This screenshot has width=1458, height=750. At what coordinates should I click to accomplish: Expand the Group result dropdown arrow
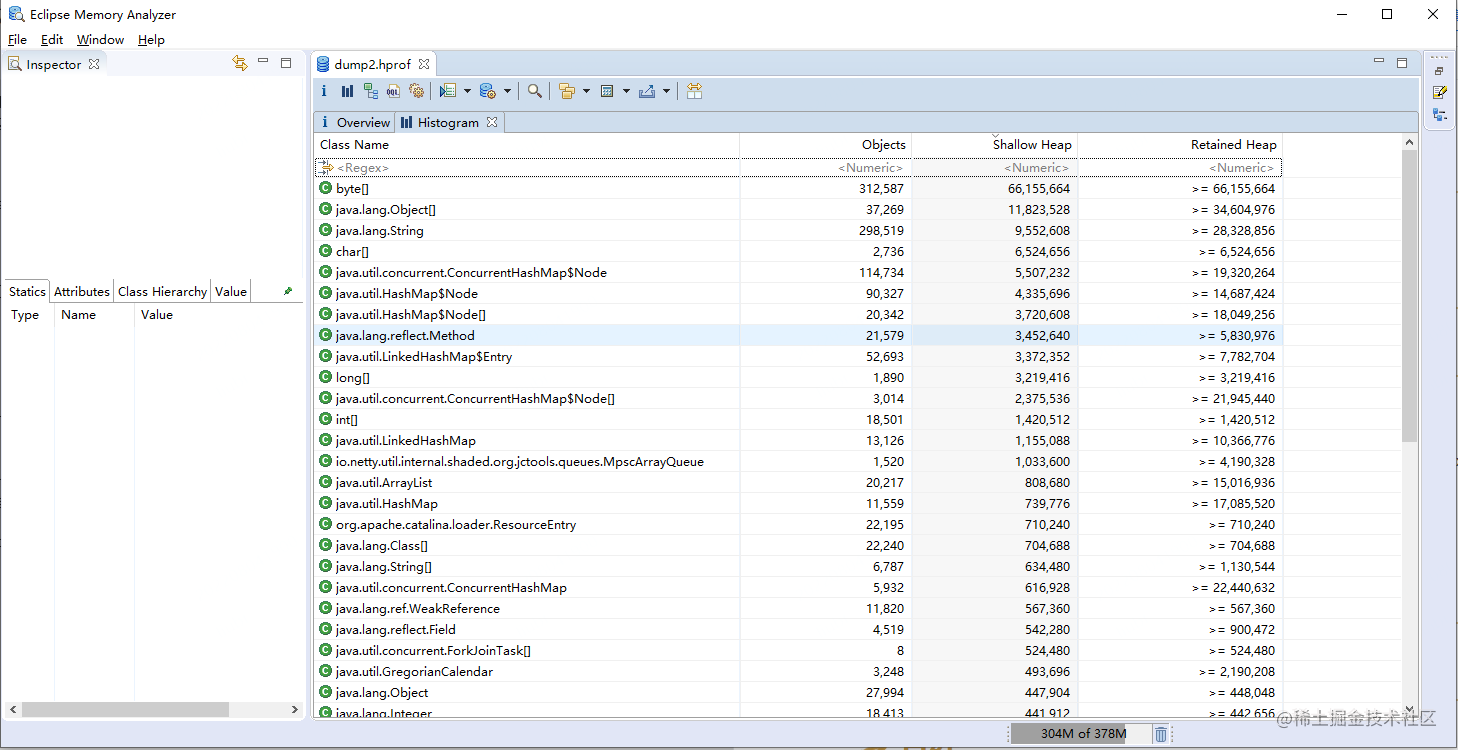(x=586, y=91)
